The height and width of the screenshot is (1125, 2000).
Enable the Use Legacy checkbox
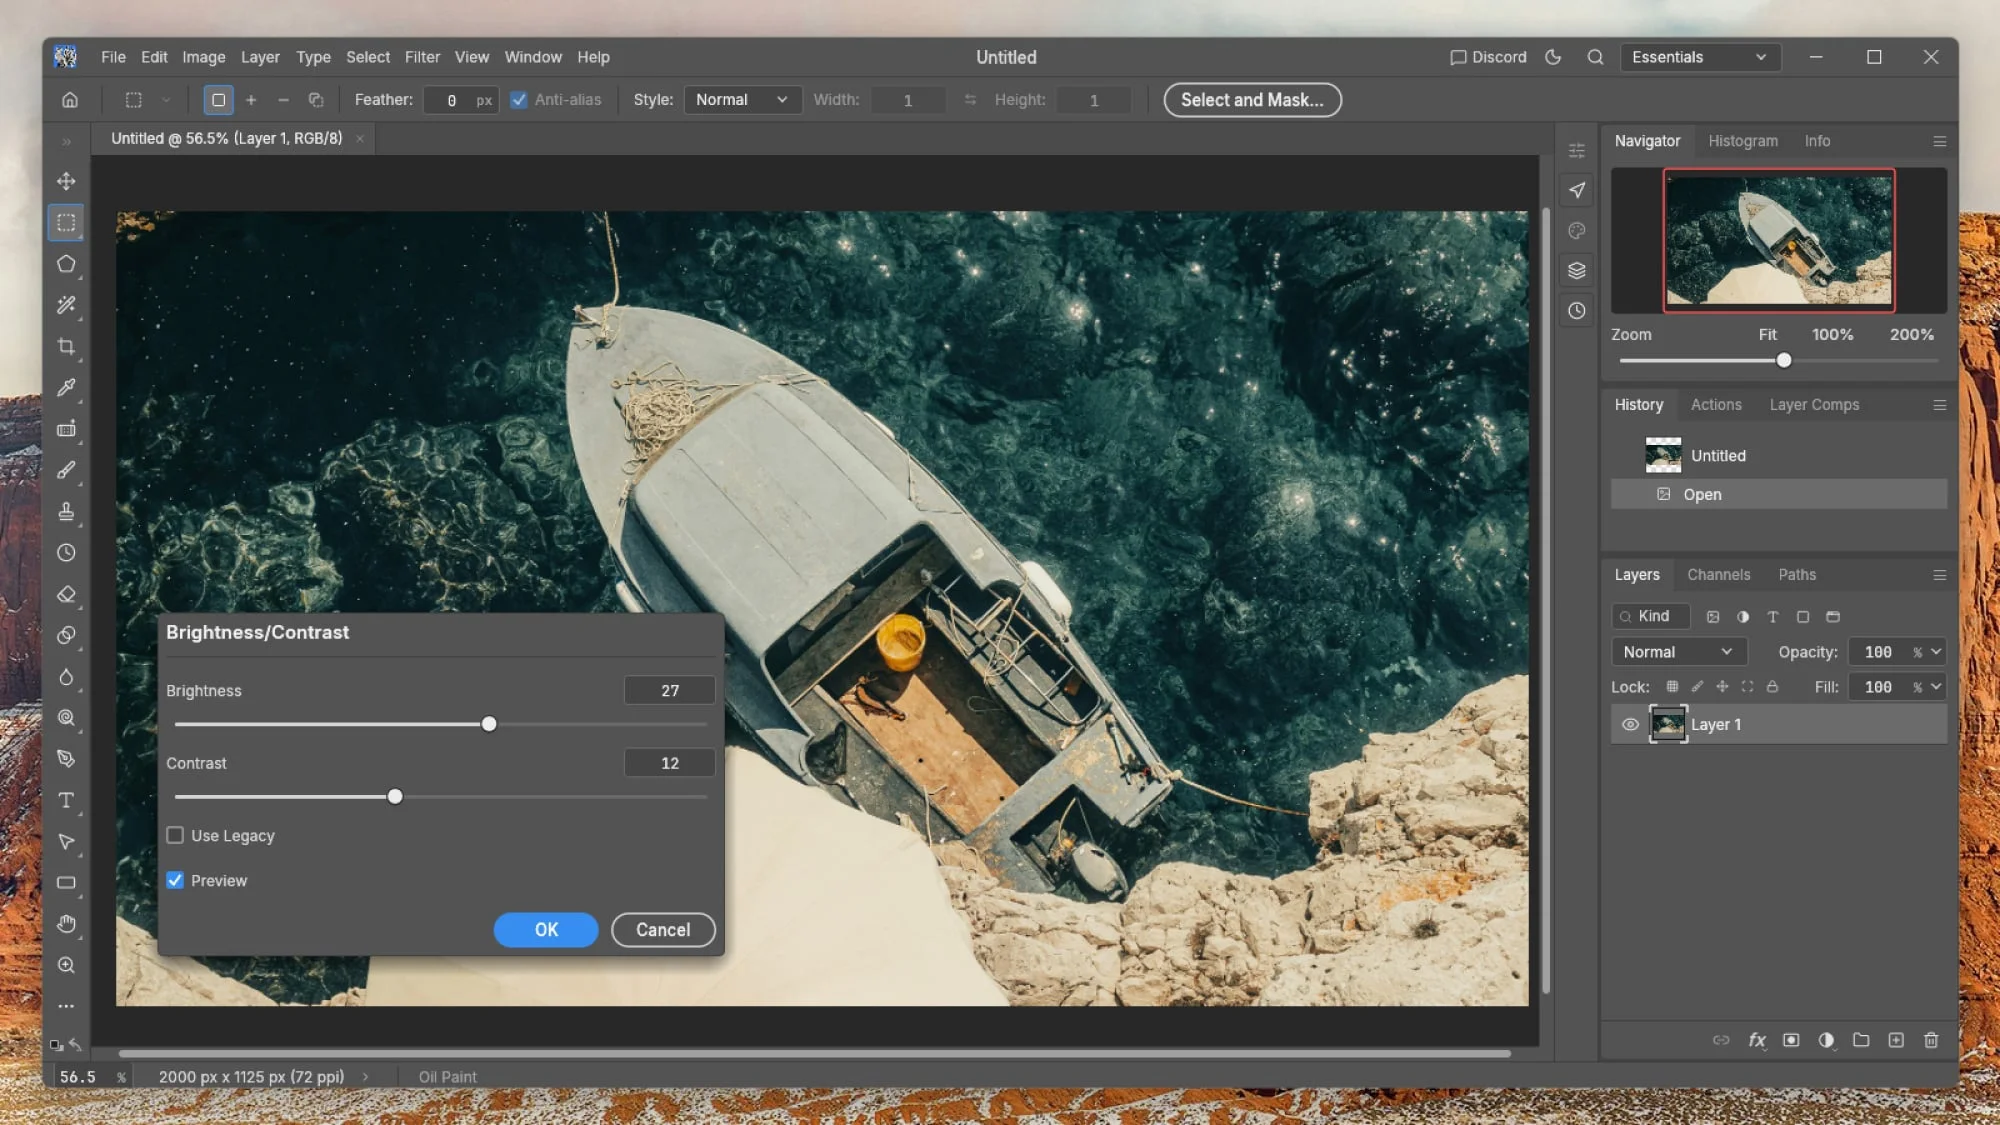click(175, 835)
